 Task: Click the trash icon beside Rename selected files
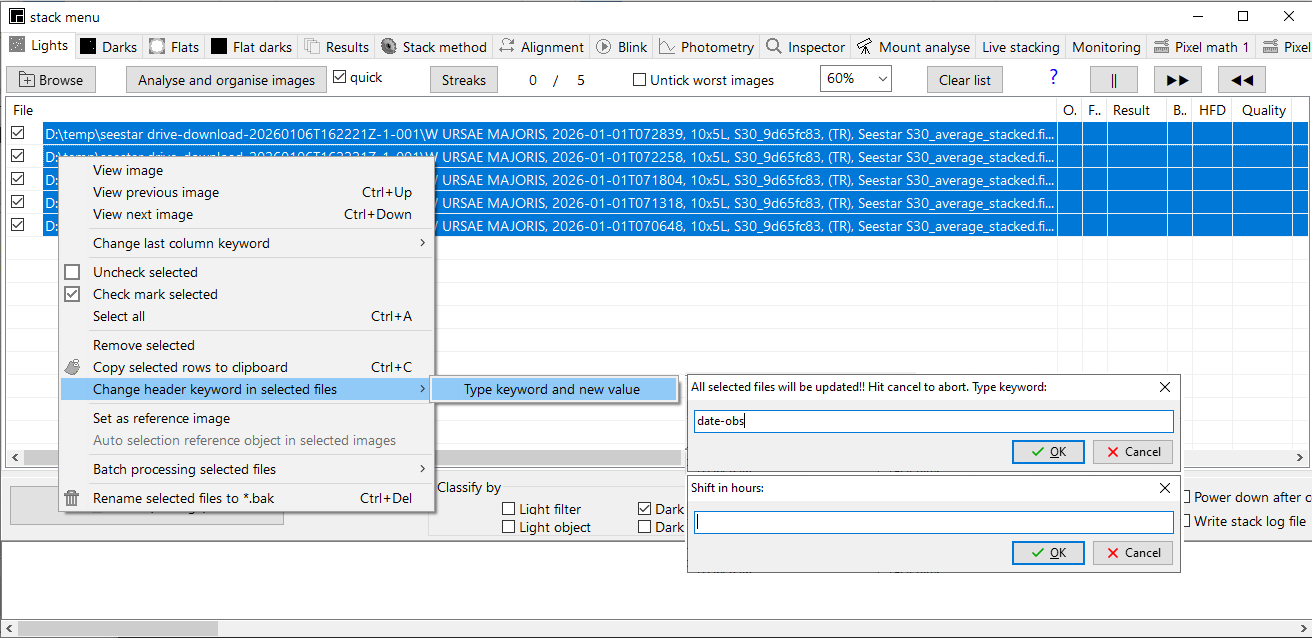pos(72,498)
